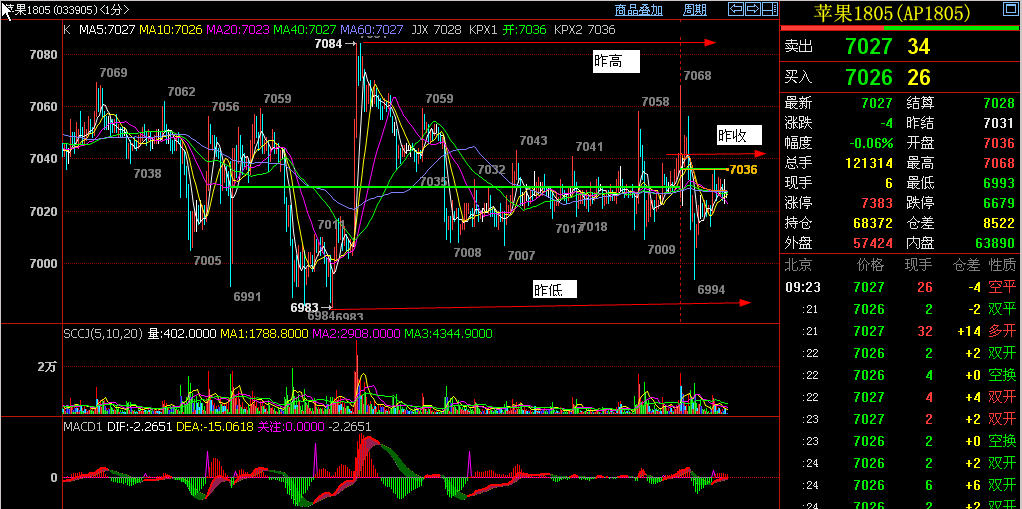Click the 昨低 annotation box
Viewport: 1022px width, 509px height.
pos(555,290)
